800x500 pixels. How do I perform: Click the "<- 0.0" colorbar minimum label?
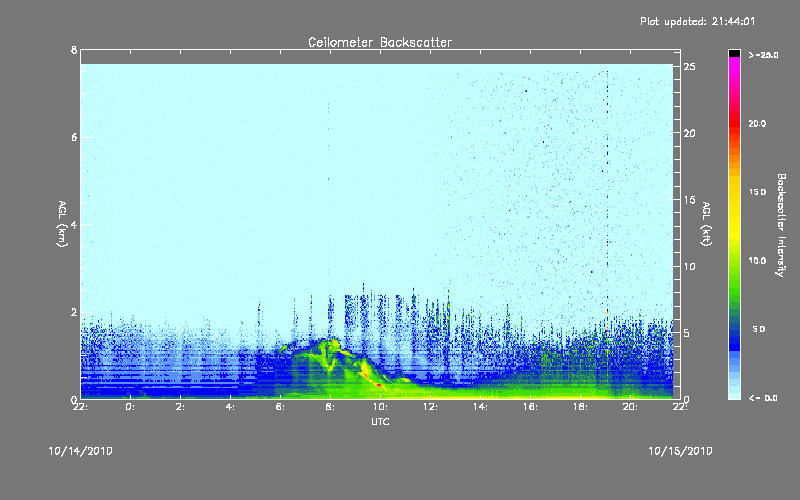pos(763,397)
